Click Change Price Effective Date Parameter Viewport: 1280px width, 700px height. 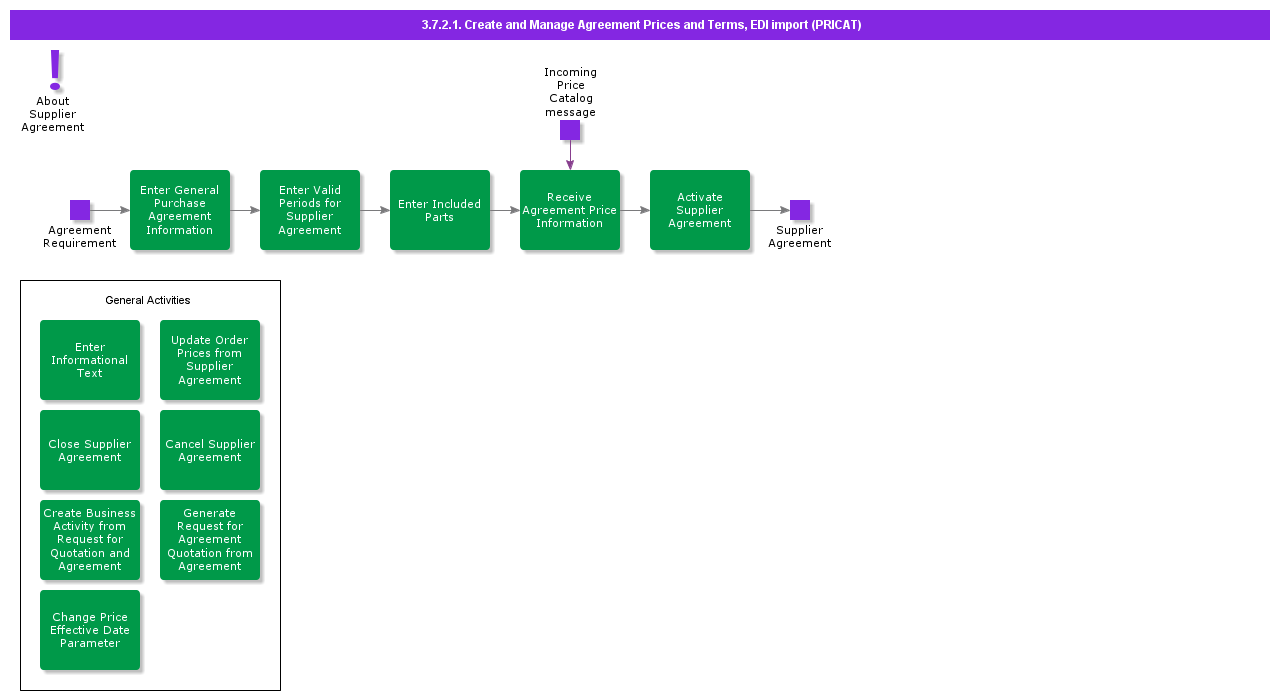coord(90,630)
